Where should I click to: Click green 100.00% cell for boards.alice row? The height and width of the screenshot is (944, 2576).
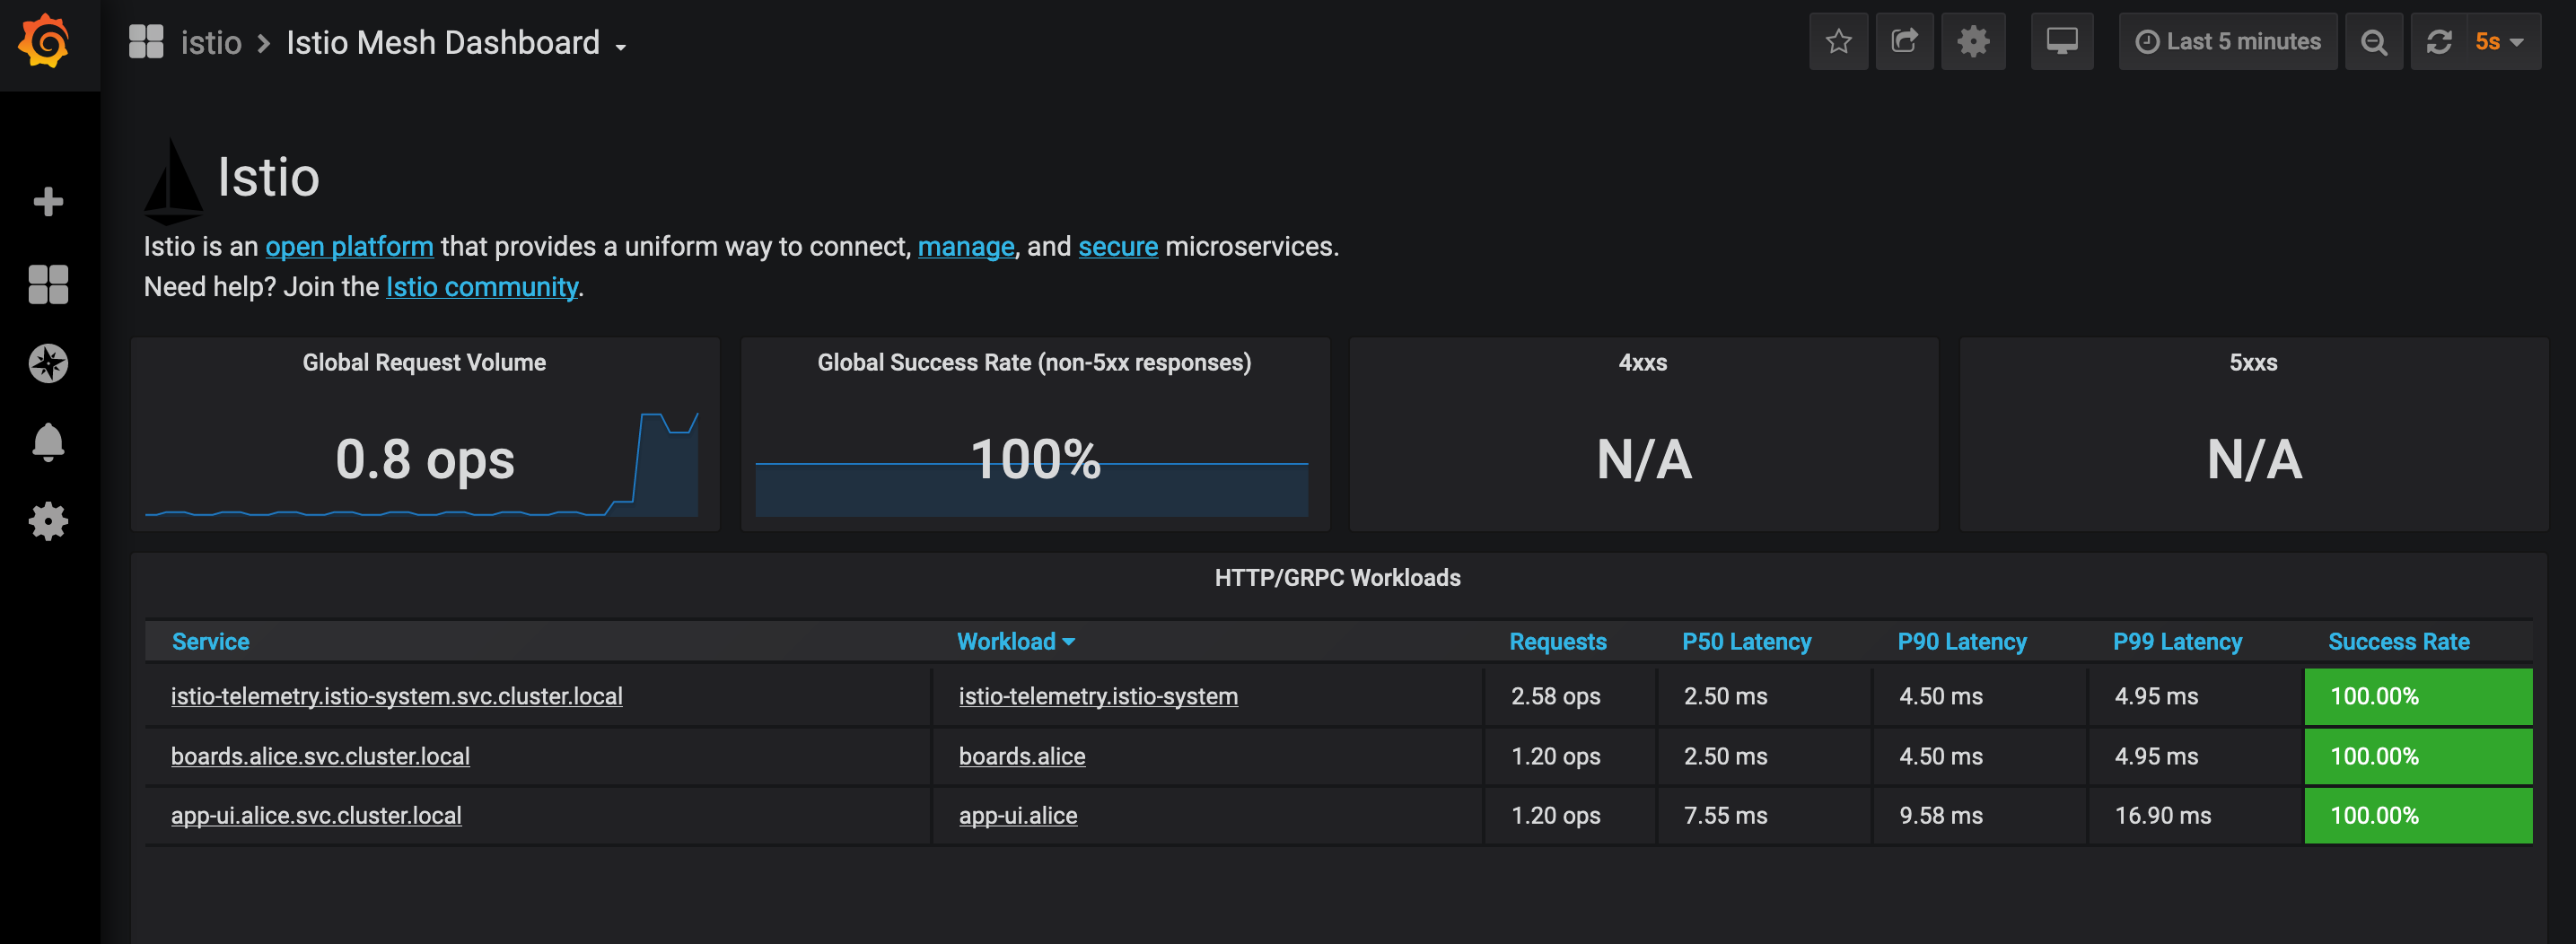(2418, 756)
